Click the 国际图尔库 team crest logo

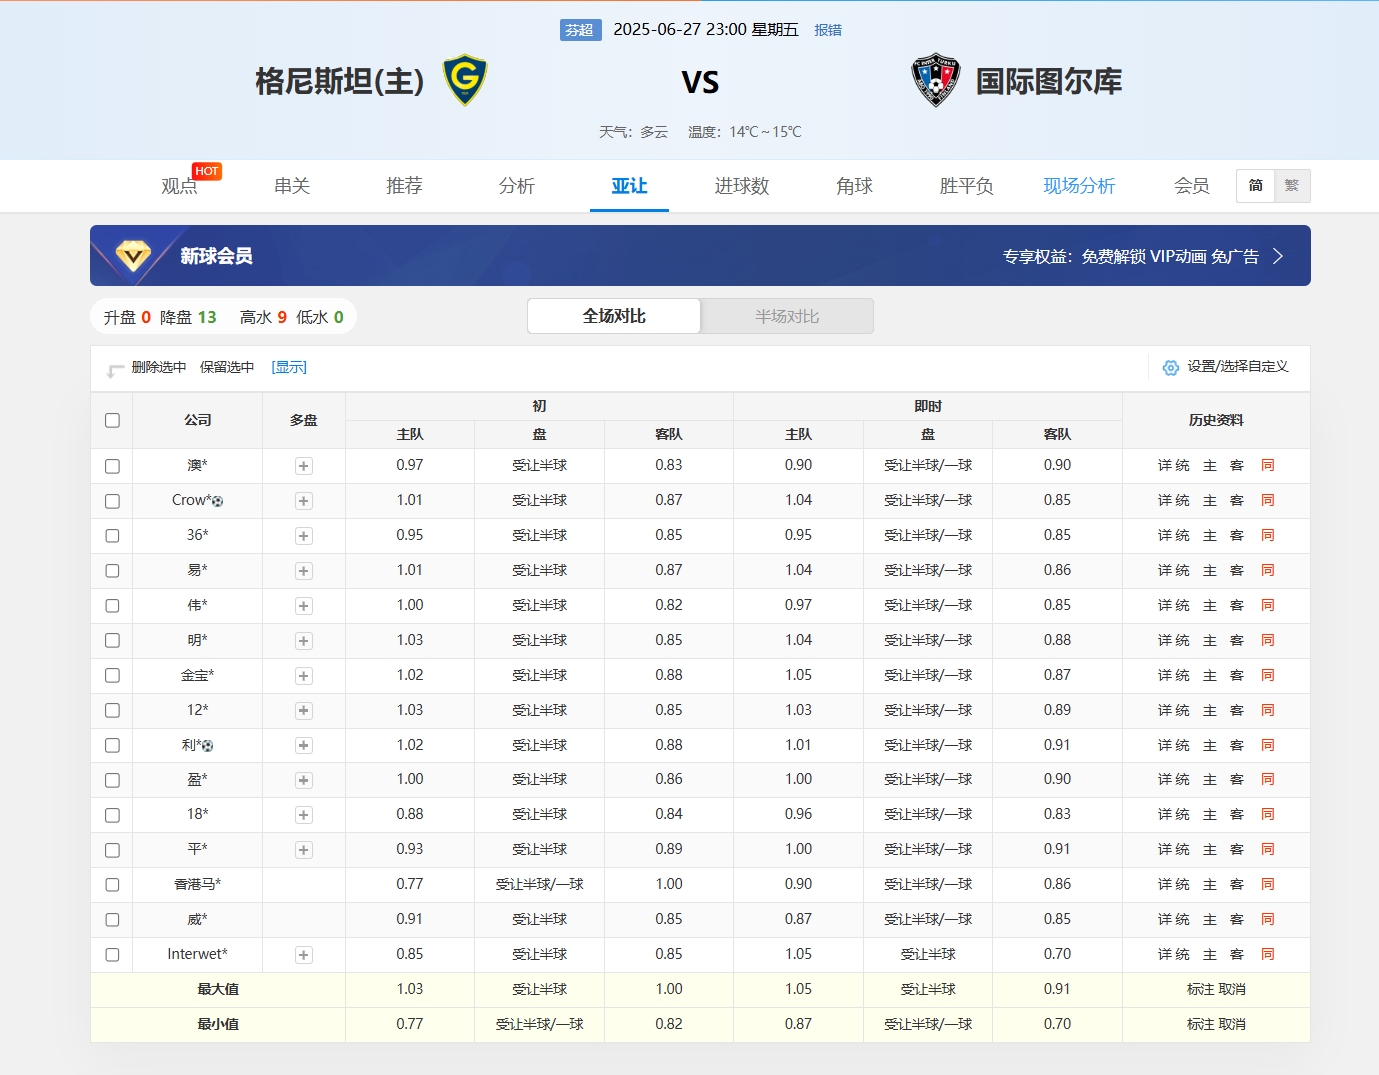[936, 81]
